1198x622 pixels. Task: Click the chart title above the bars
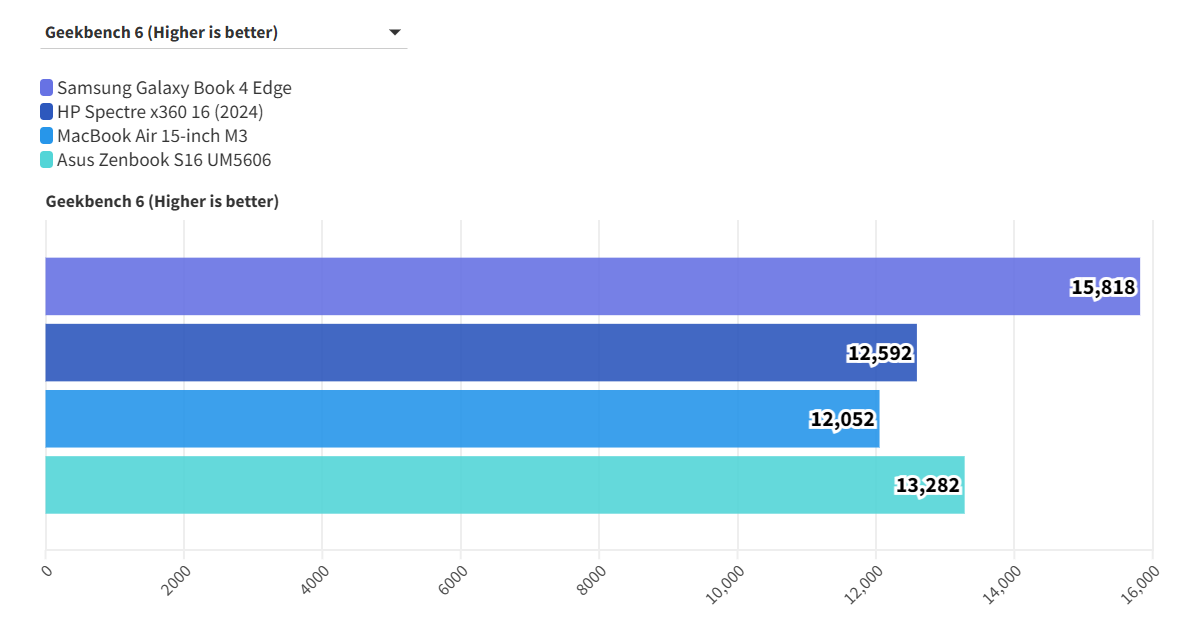pyautogui.click(x=162, y=202)
